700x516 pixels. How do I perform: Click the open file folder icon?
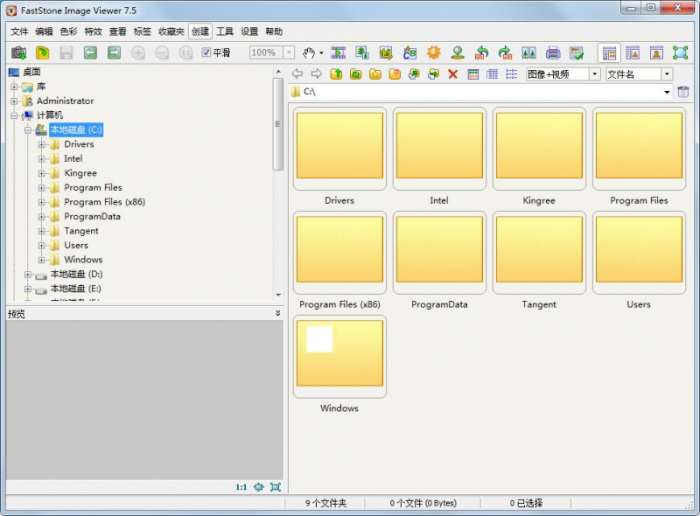[42, 52]
